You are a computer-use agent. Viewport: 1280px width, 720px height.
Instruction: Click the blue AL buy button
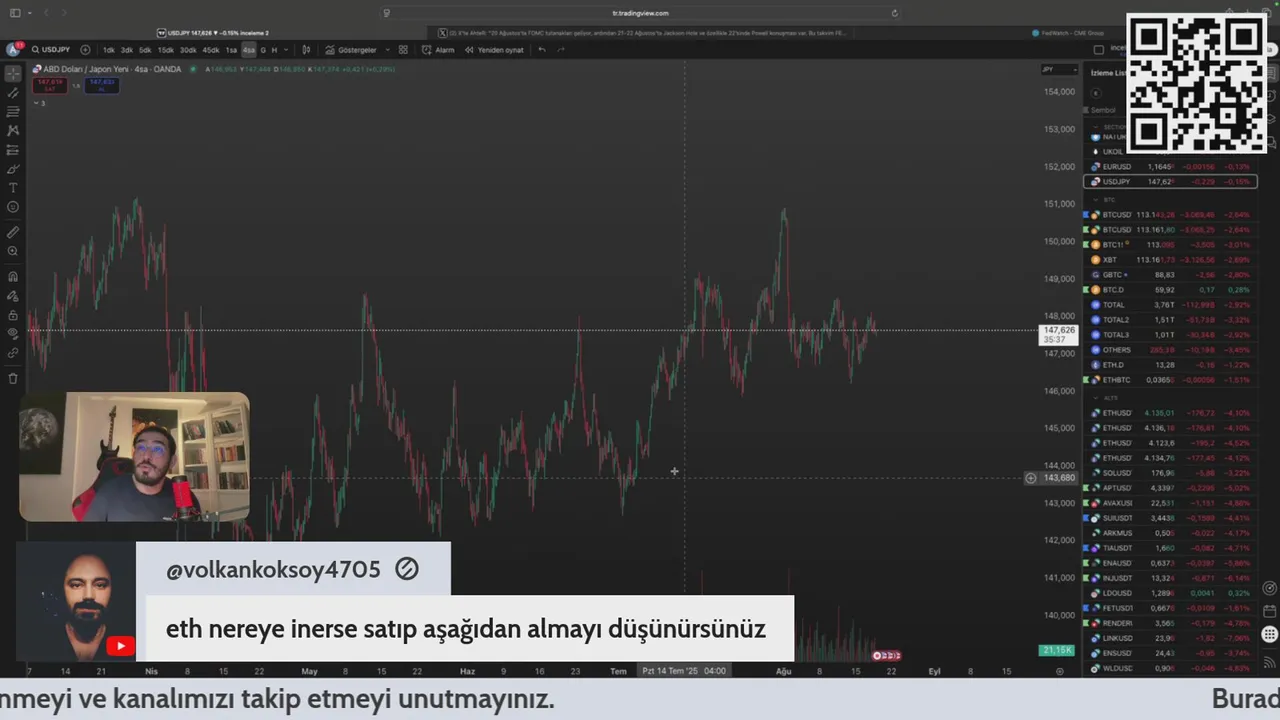point(102,85)
